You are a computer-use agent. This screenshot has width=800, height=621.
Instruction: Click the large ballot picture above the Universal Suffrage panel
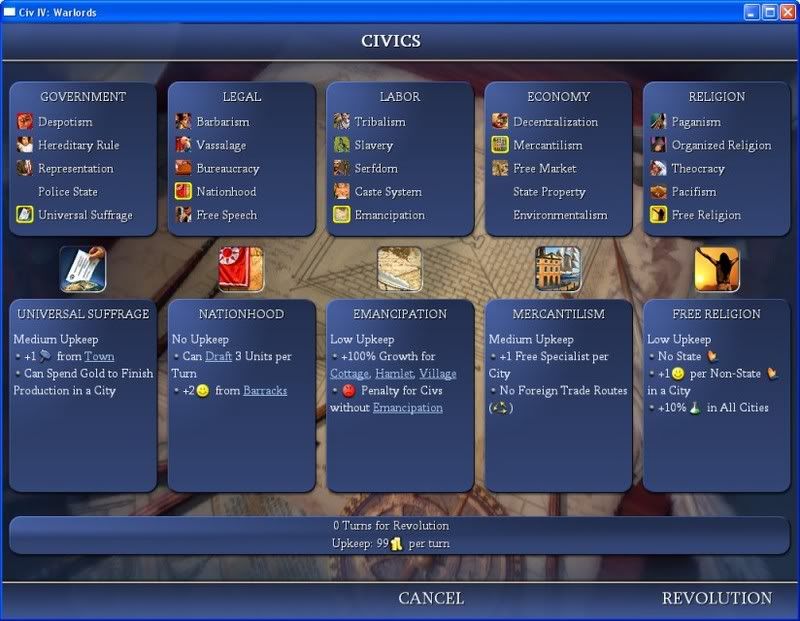point(83,269)
